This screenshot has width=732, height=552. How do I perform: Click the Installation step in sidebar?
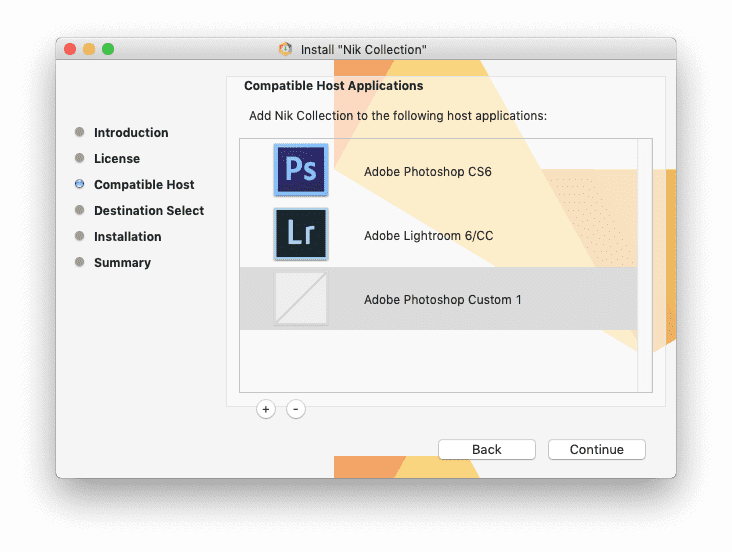coord(127,237)
